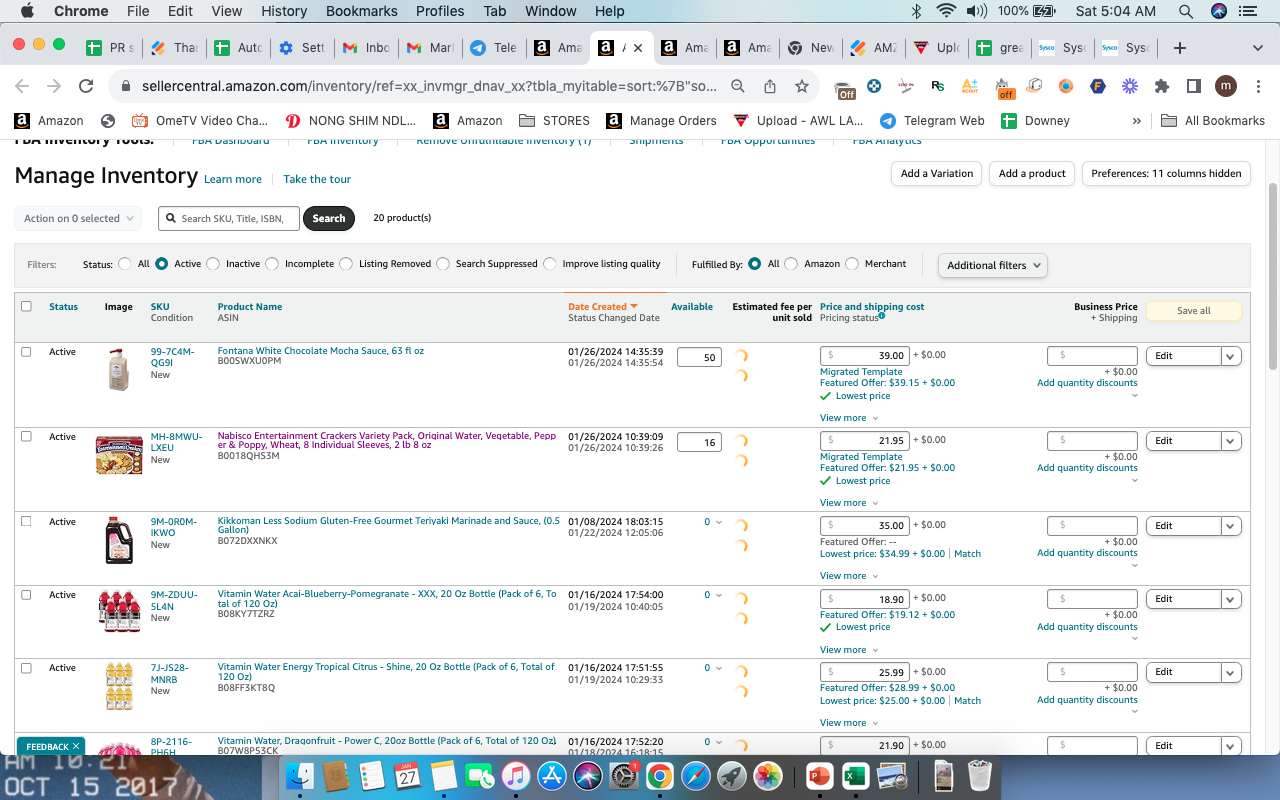Click the Add a Variation button
This screenshot has height=800, width=1280.
point(936,173)
